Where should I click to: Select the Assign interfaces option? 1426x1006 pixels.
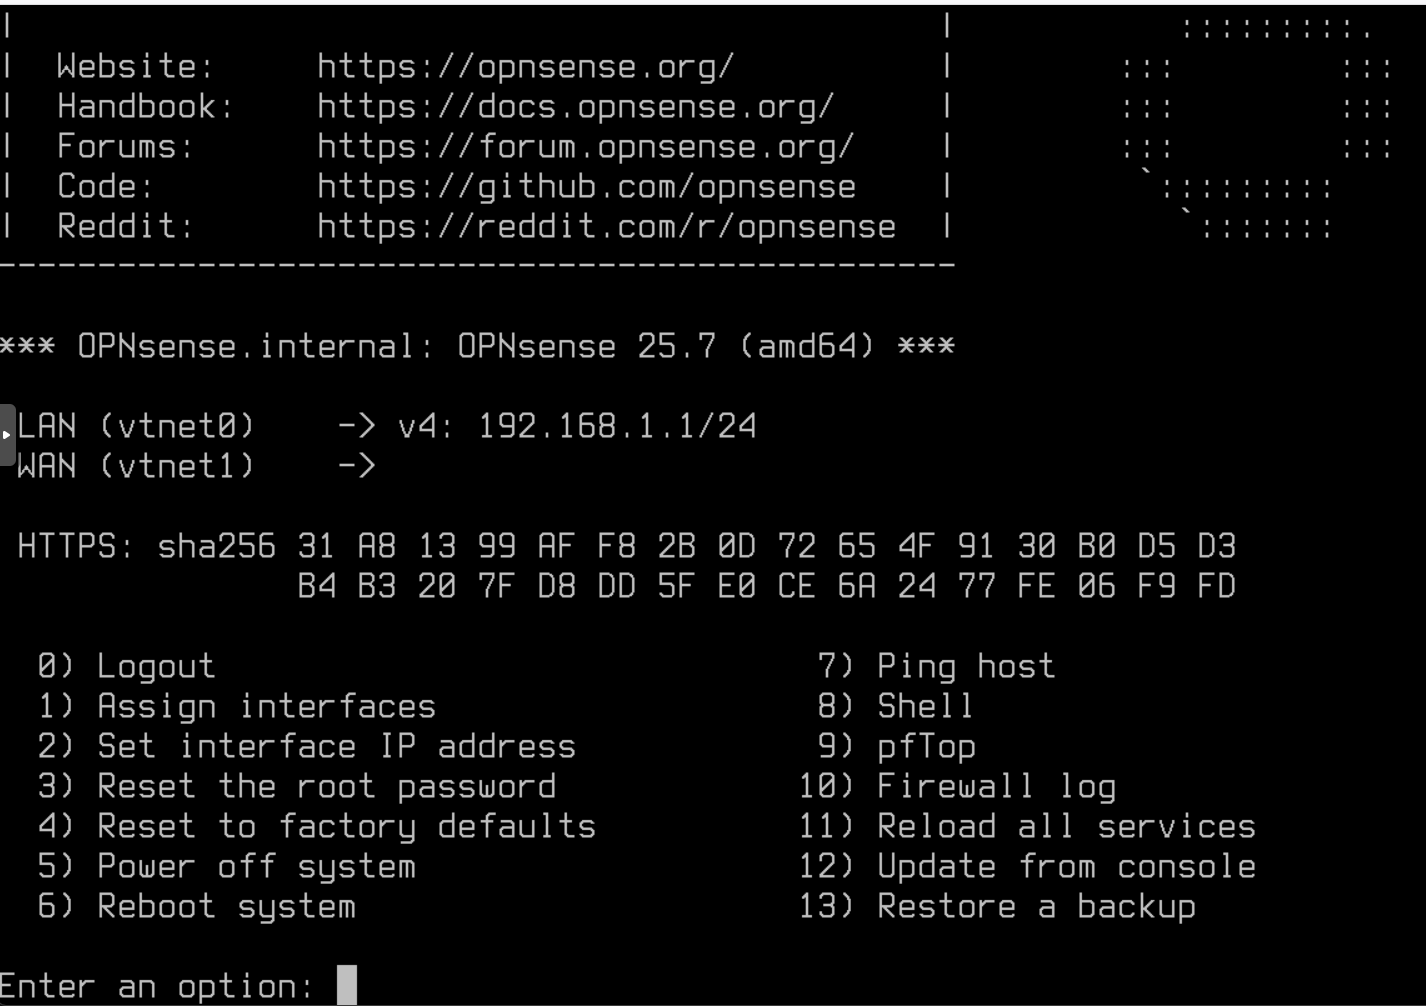tap(266, 707)
